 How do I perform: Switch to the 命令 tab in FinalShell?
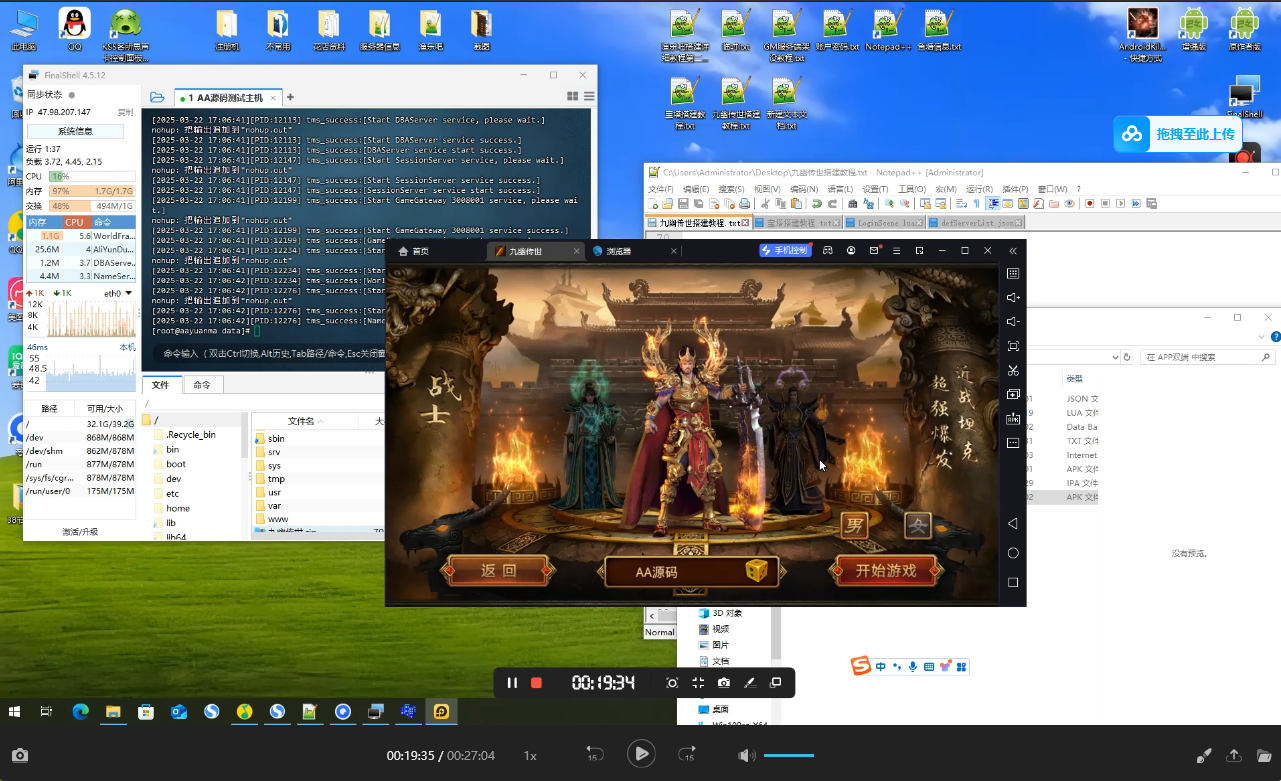pos(202,385)
